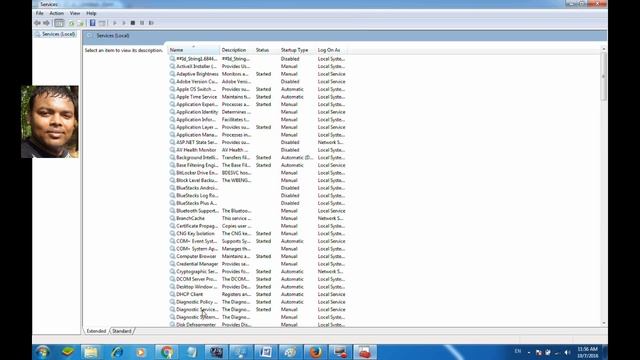The height and width of the screenshot is (360, 640).
Task: Click Network Service logon for BranchCache
Action: 331,218
